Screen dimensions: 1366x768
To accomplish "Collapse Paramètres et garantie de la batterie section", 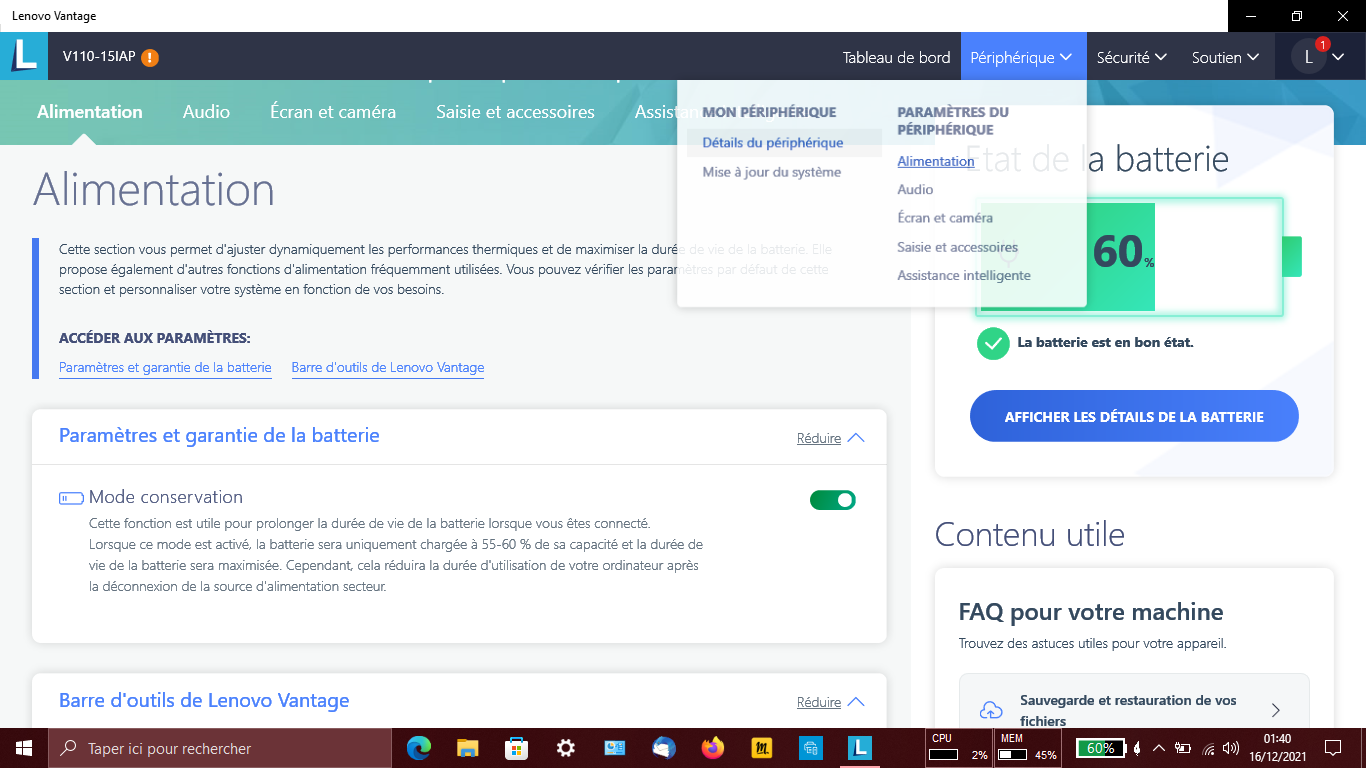I will pos(830,438).
